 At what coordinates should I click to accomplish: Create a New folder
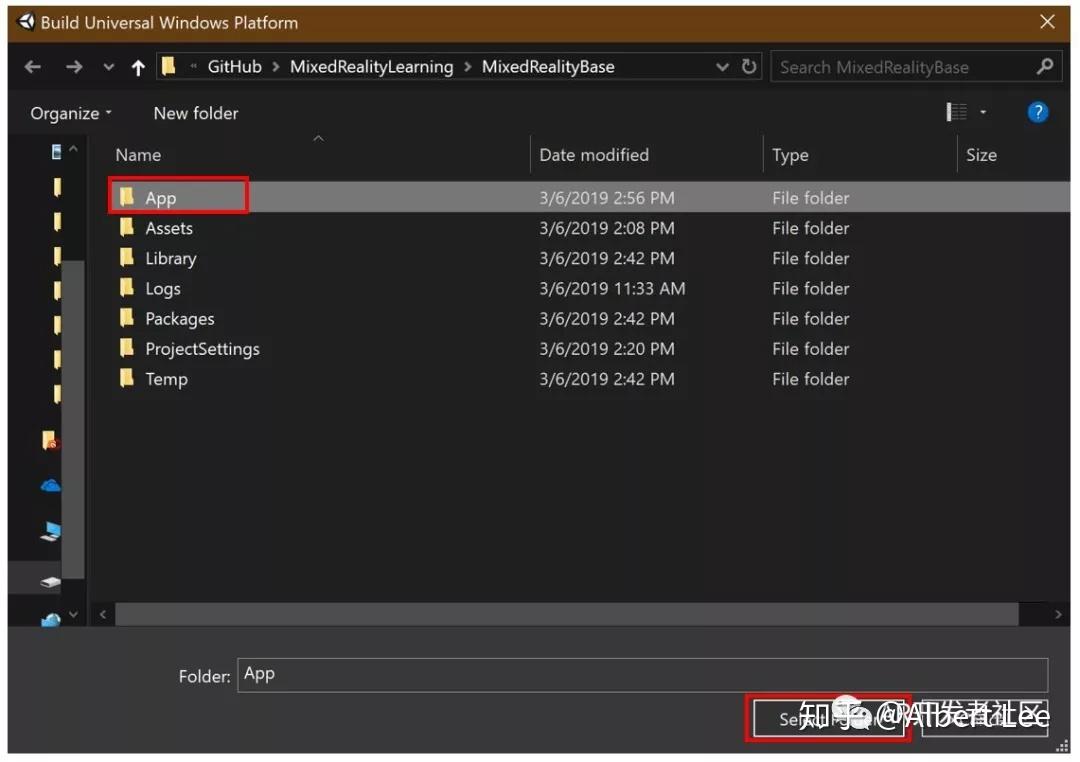196,113
